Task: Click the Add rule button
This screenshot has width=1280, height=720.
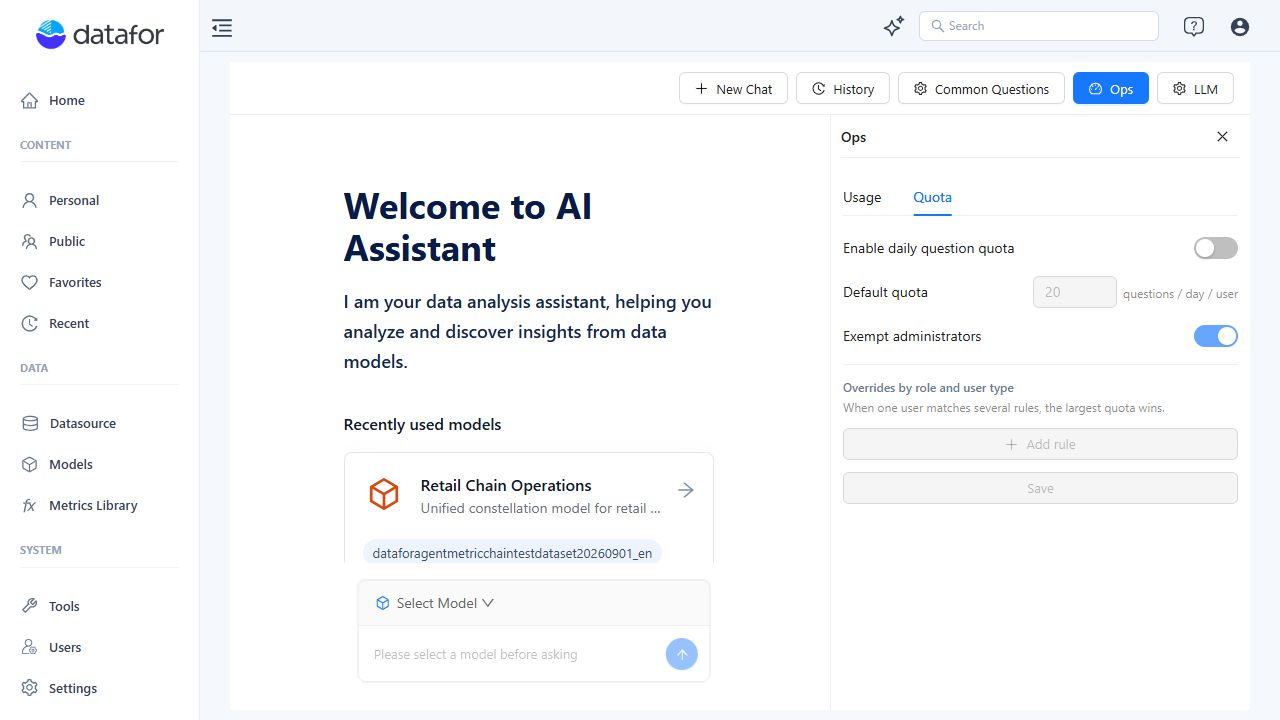Action: point(1040,444)
